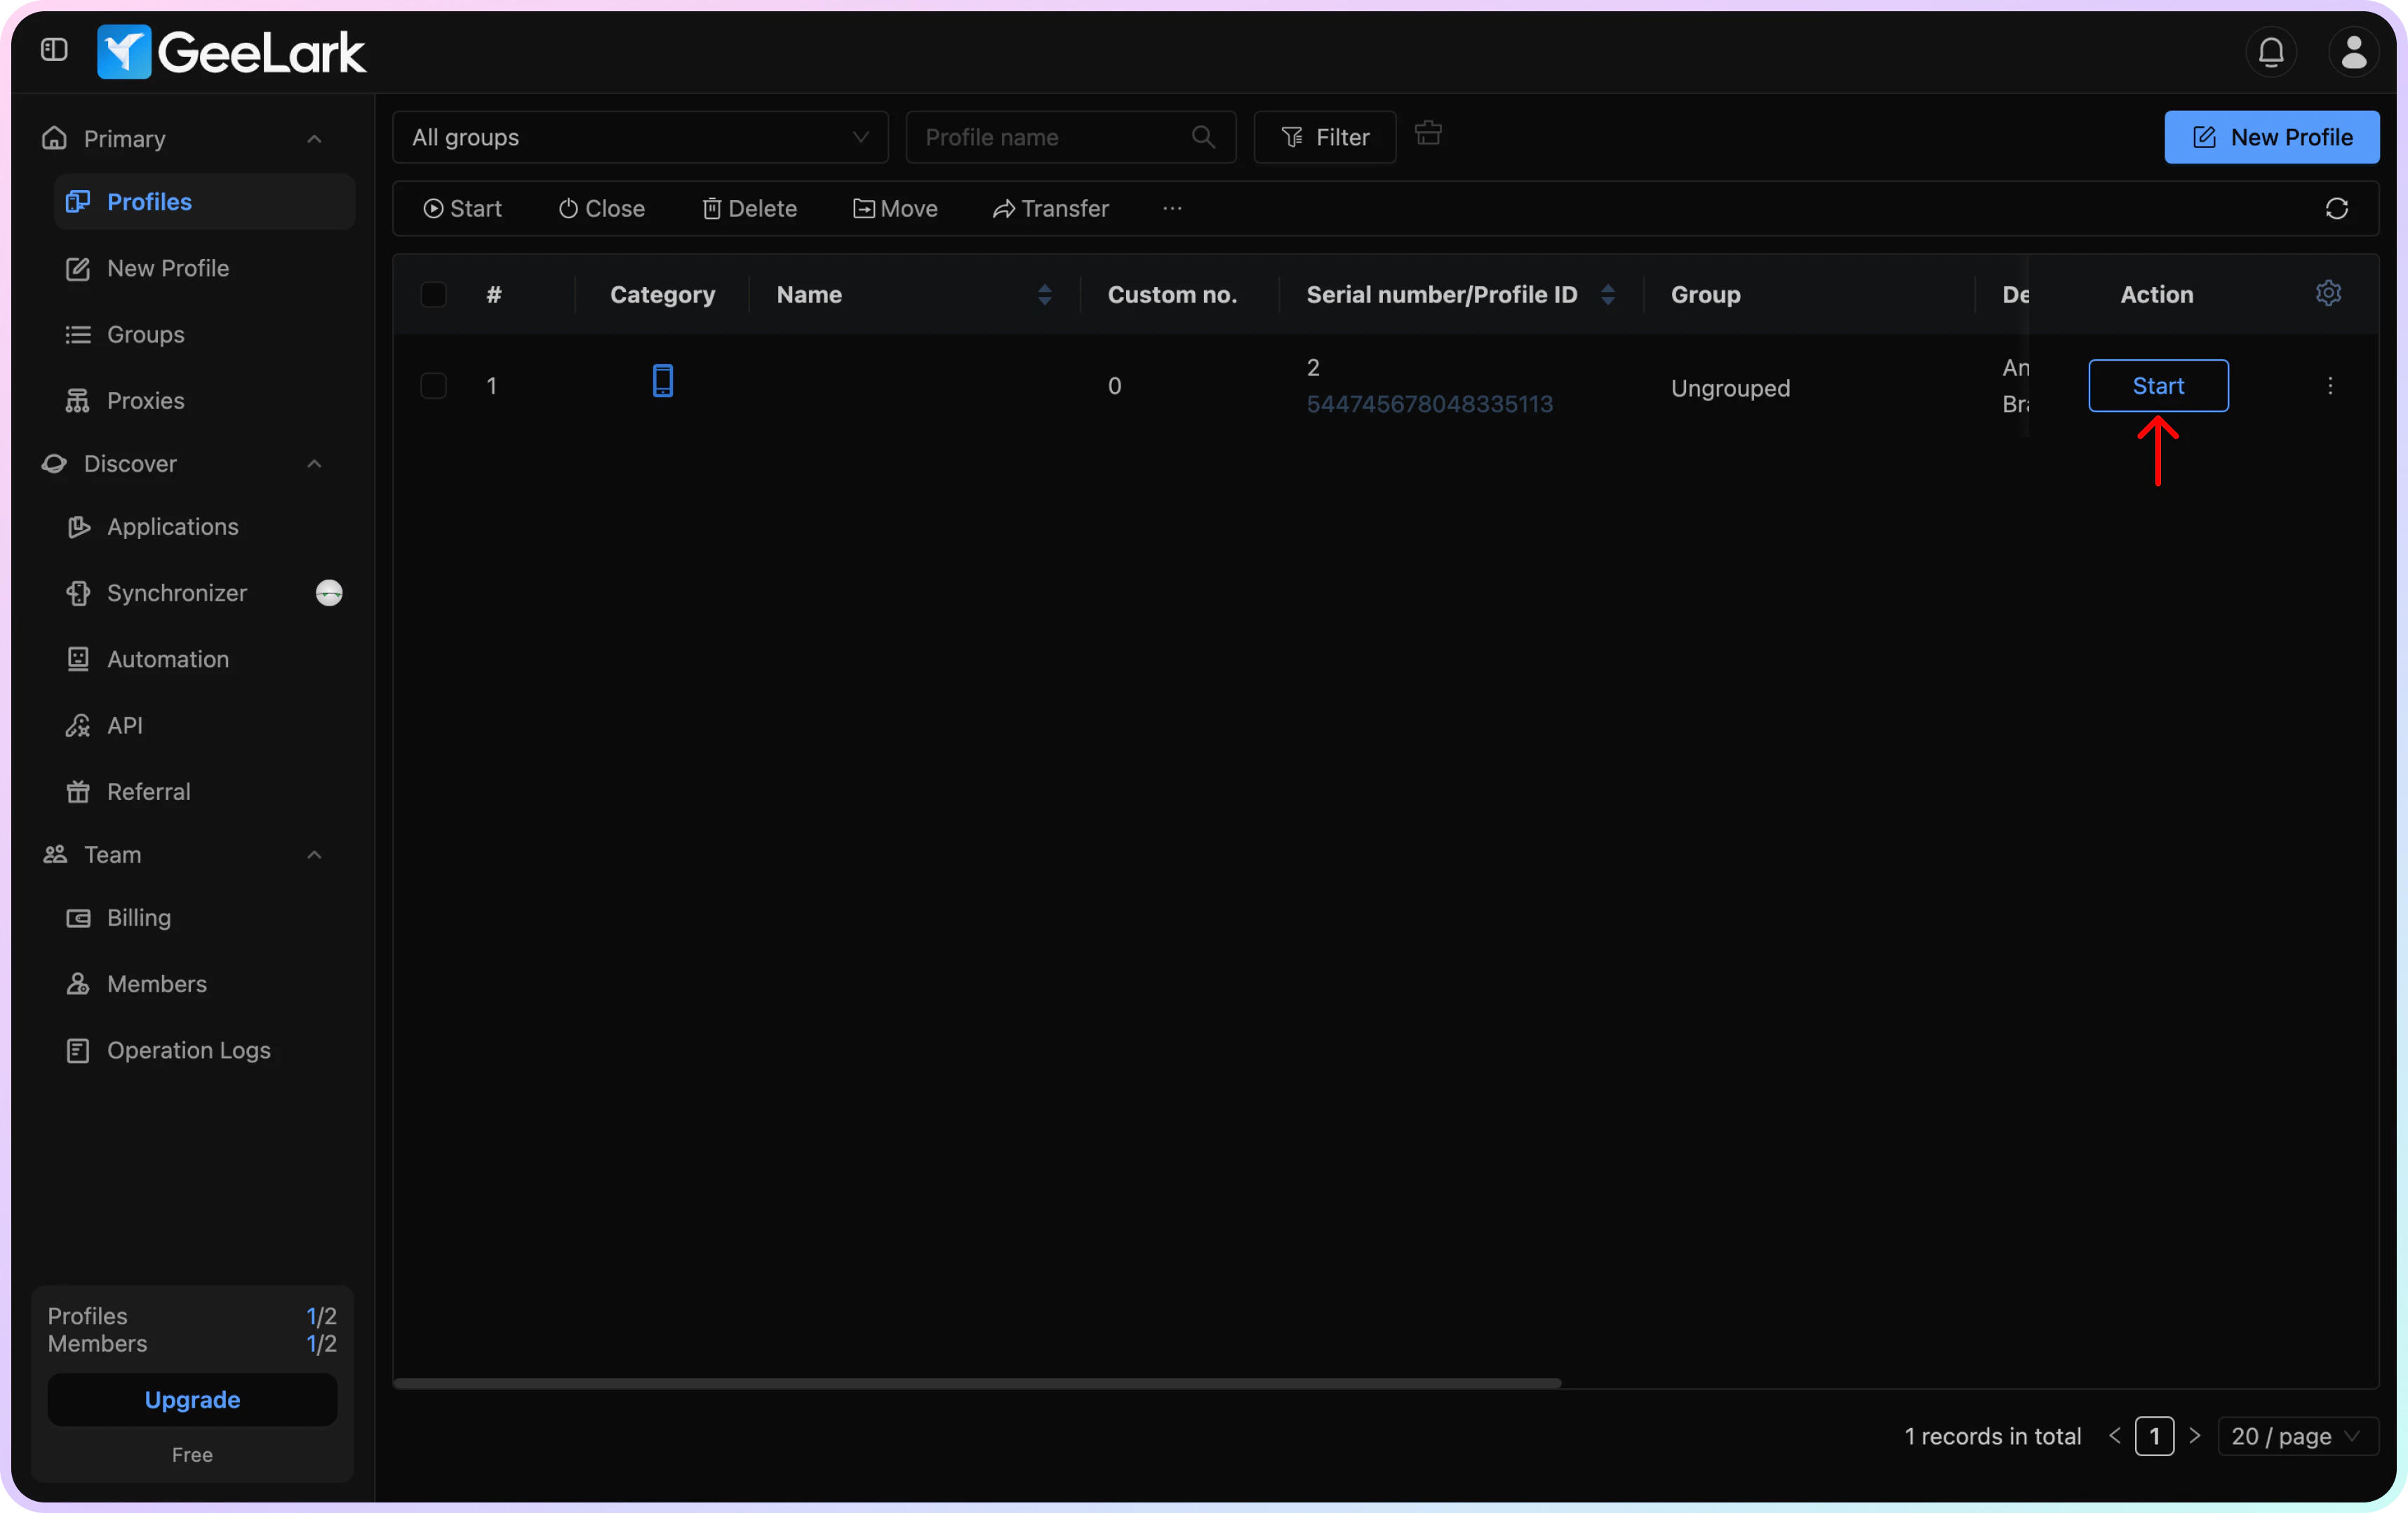Open Proxies in the sidebar
2408x1513 pixels.
145,401
